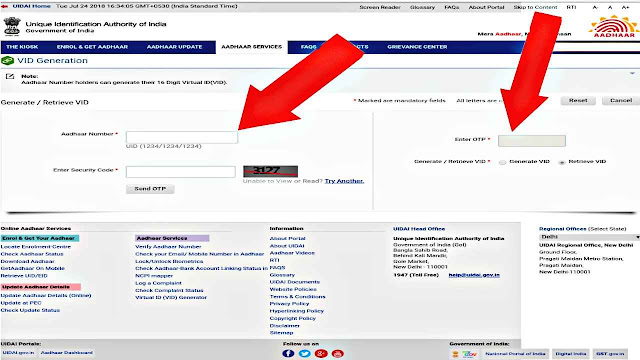Click the captcha image 3127

click(x=270, y=171)
